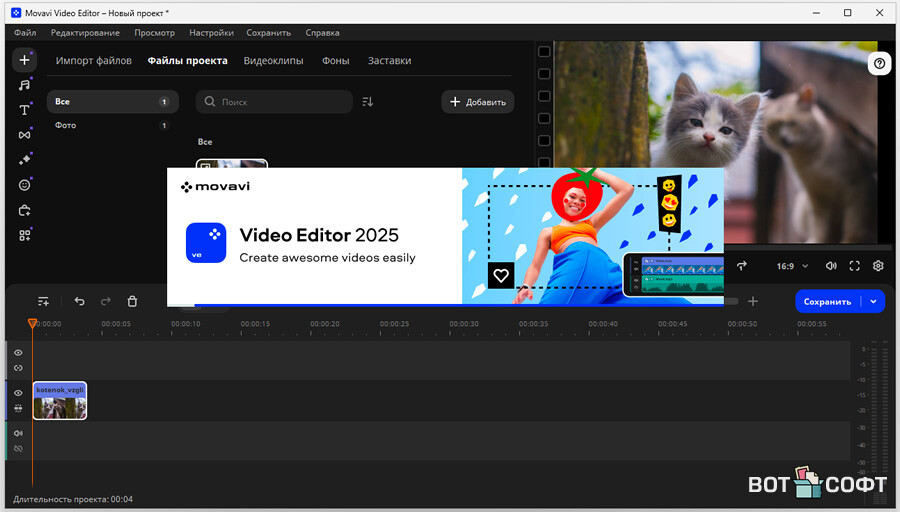900x512 pixels.
Task: Expand the save button dropdown arrow
Action: [874, 301]
